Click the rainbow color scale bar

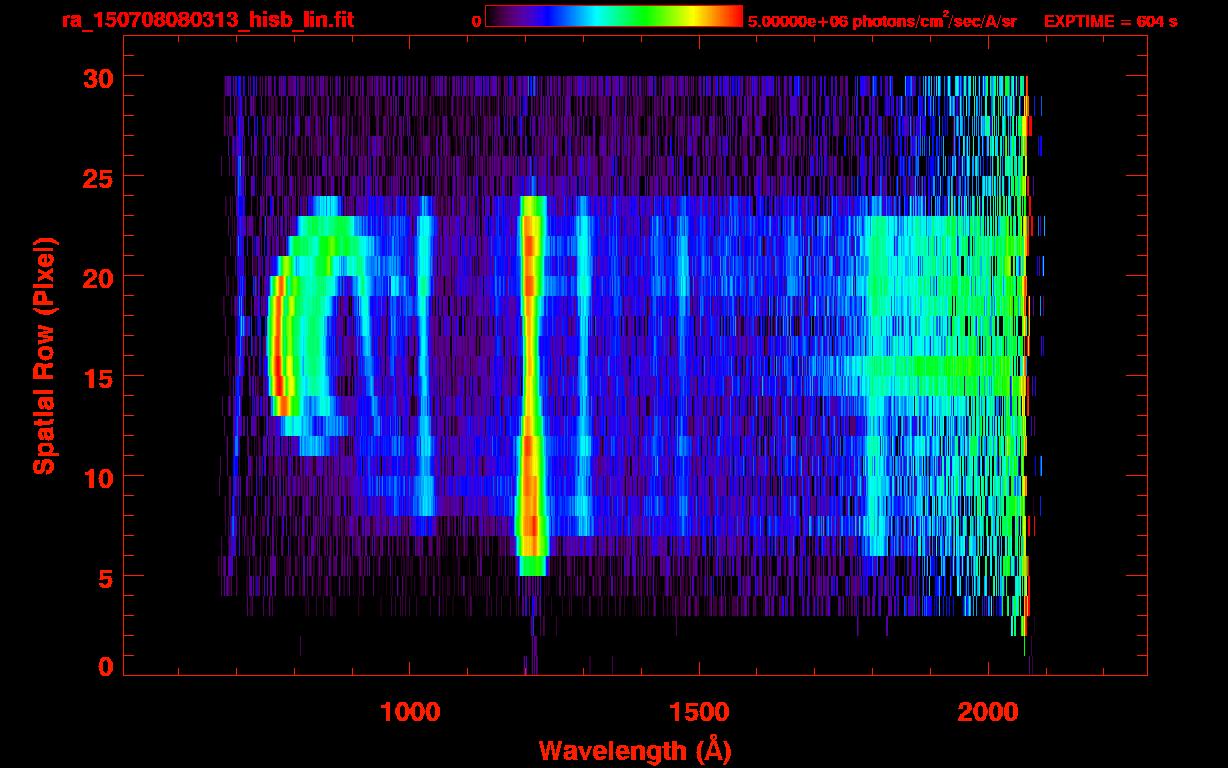(x=613, y=17)
